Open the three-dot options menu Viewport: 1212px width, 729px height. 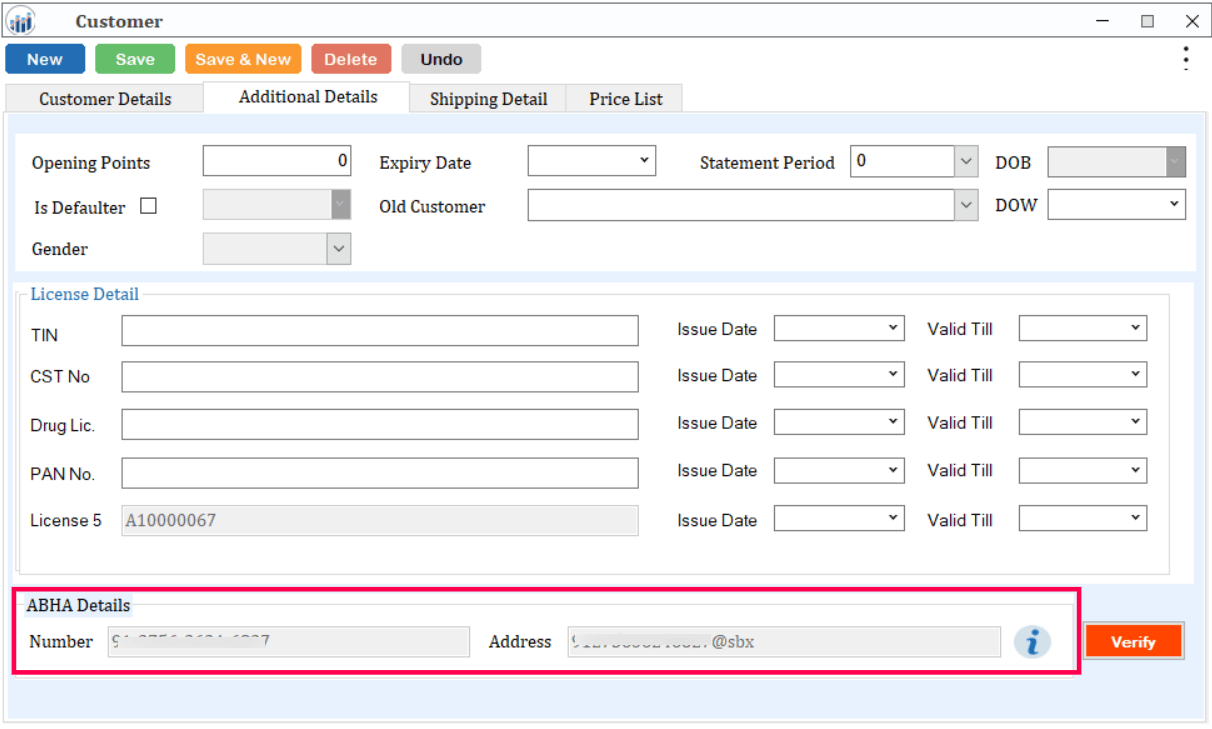(1186, 59)
